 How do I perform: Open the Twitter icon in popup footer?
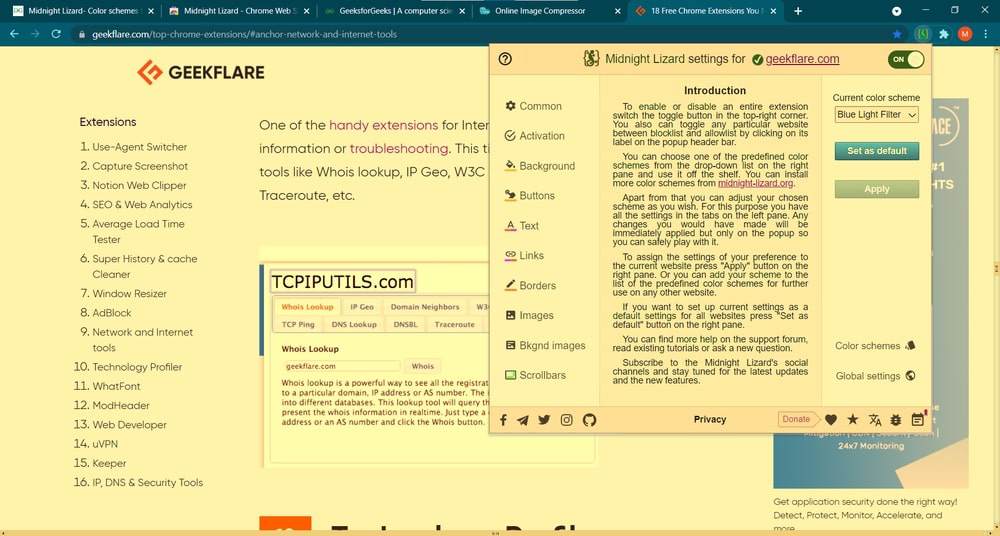click(544, 420)
